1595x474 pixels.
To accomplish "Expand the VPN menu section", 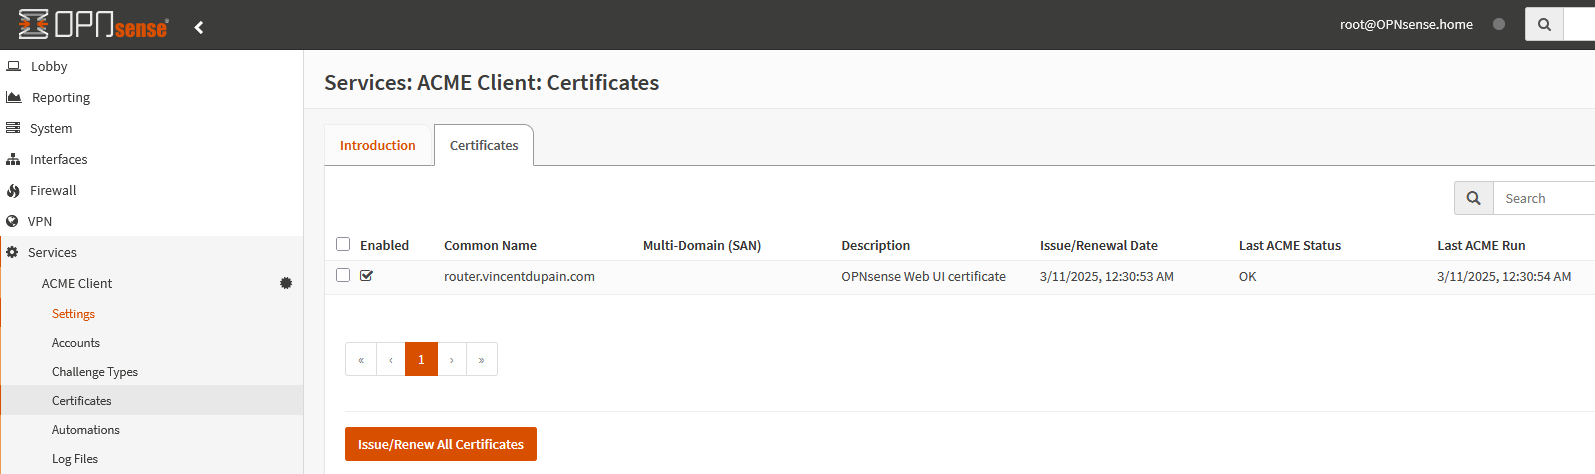I will [40, 221].
